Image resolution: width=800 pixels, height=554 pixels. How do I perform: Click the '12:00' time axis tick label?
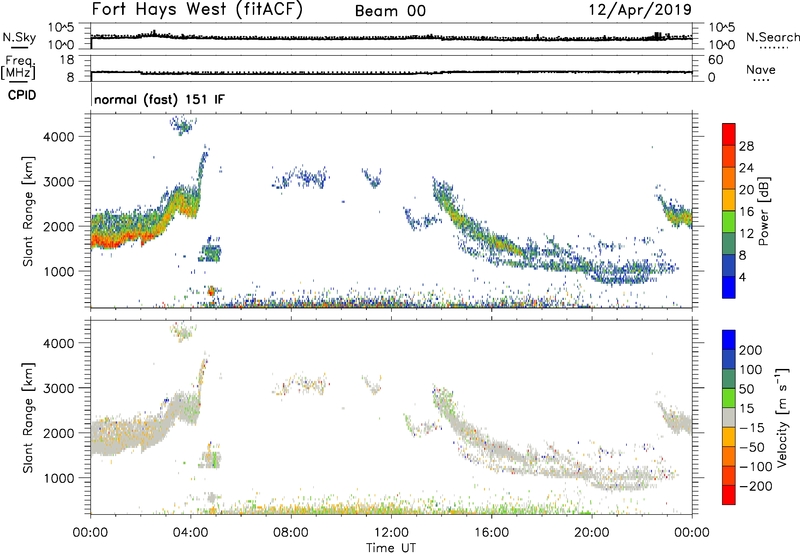pyautogui.click(x=391, y=533)
